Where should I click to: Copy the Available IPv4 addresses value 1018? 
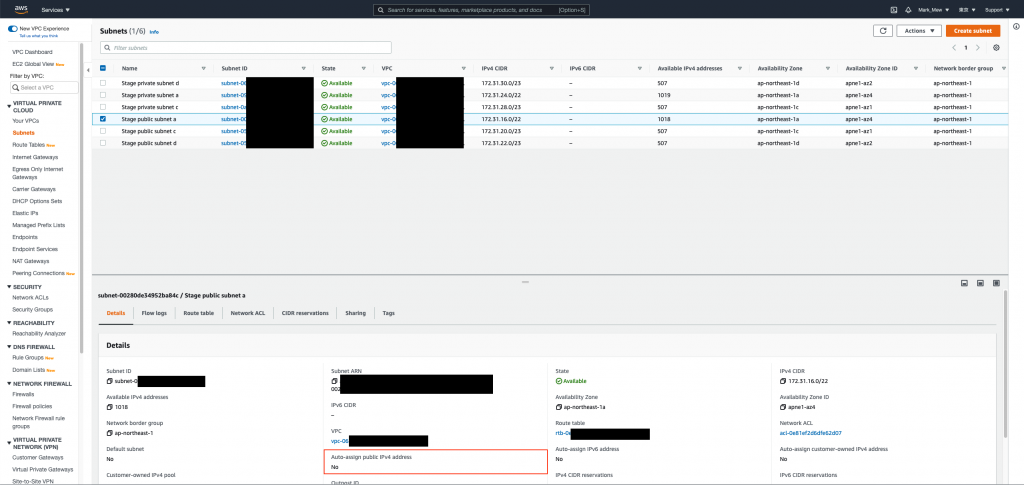[109, 407]
